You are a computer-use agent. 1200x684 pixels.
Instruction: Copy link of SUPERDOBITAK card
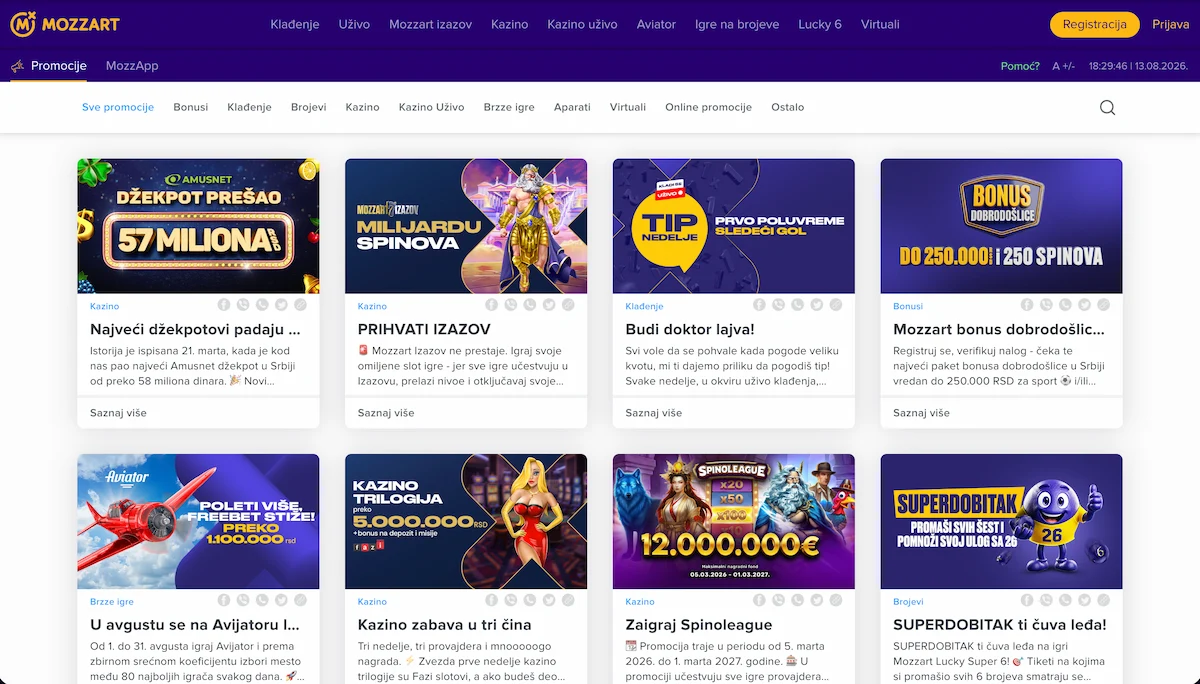tap(1104, 600)
